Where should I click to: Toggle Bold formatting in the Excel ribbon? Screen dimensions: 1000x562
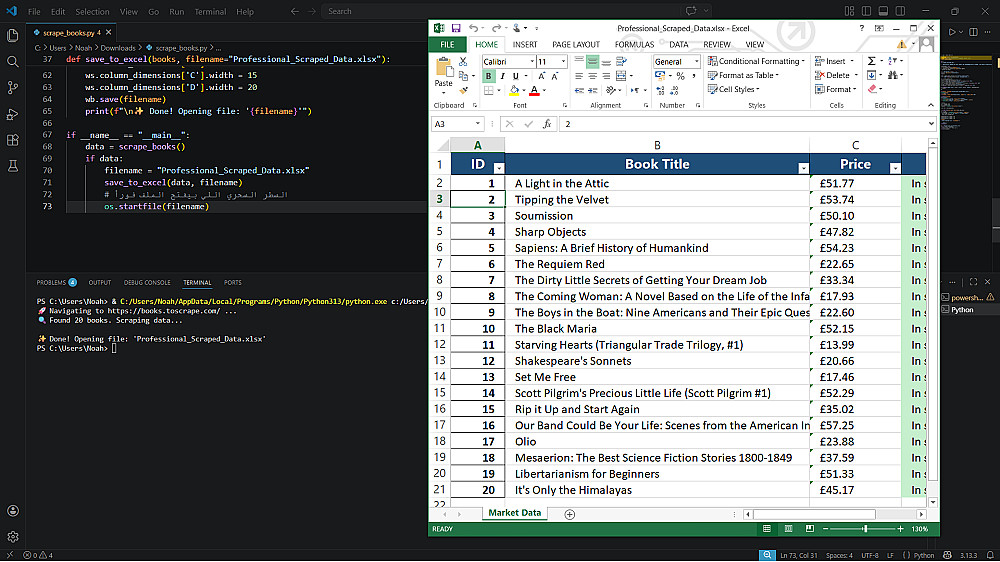tap(488, 76)
